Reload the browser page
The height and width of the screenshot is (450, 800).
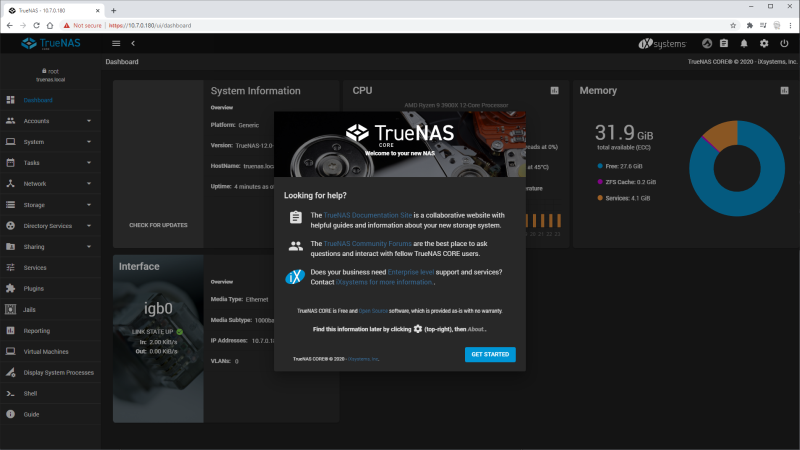click(x=36, y=26)
